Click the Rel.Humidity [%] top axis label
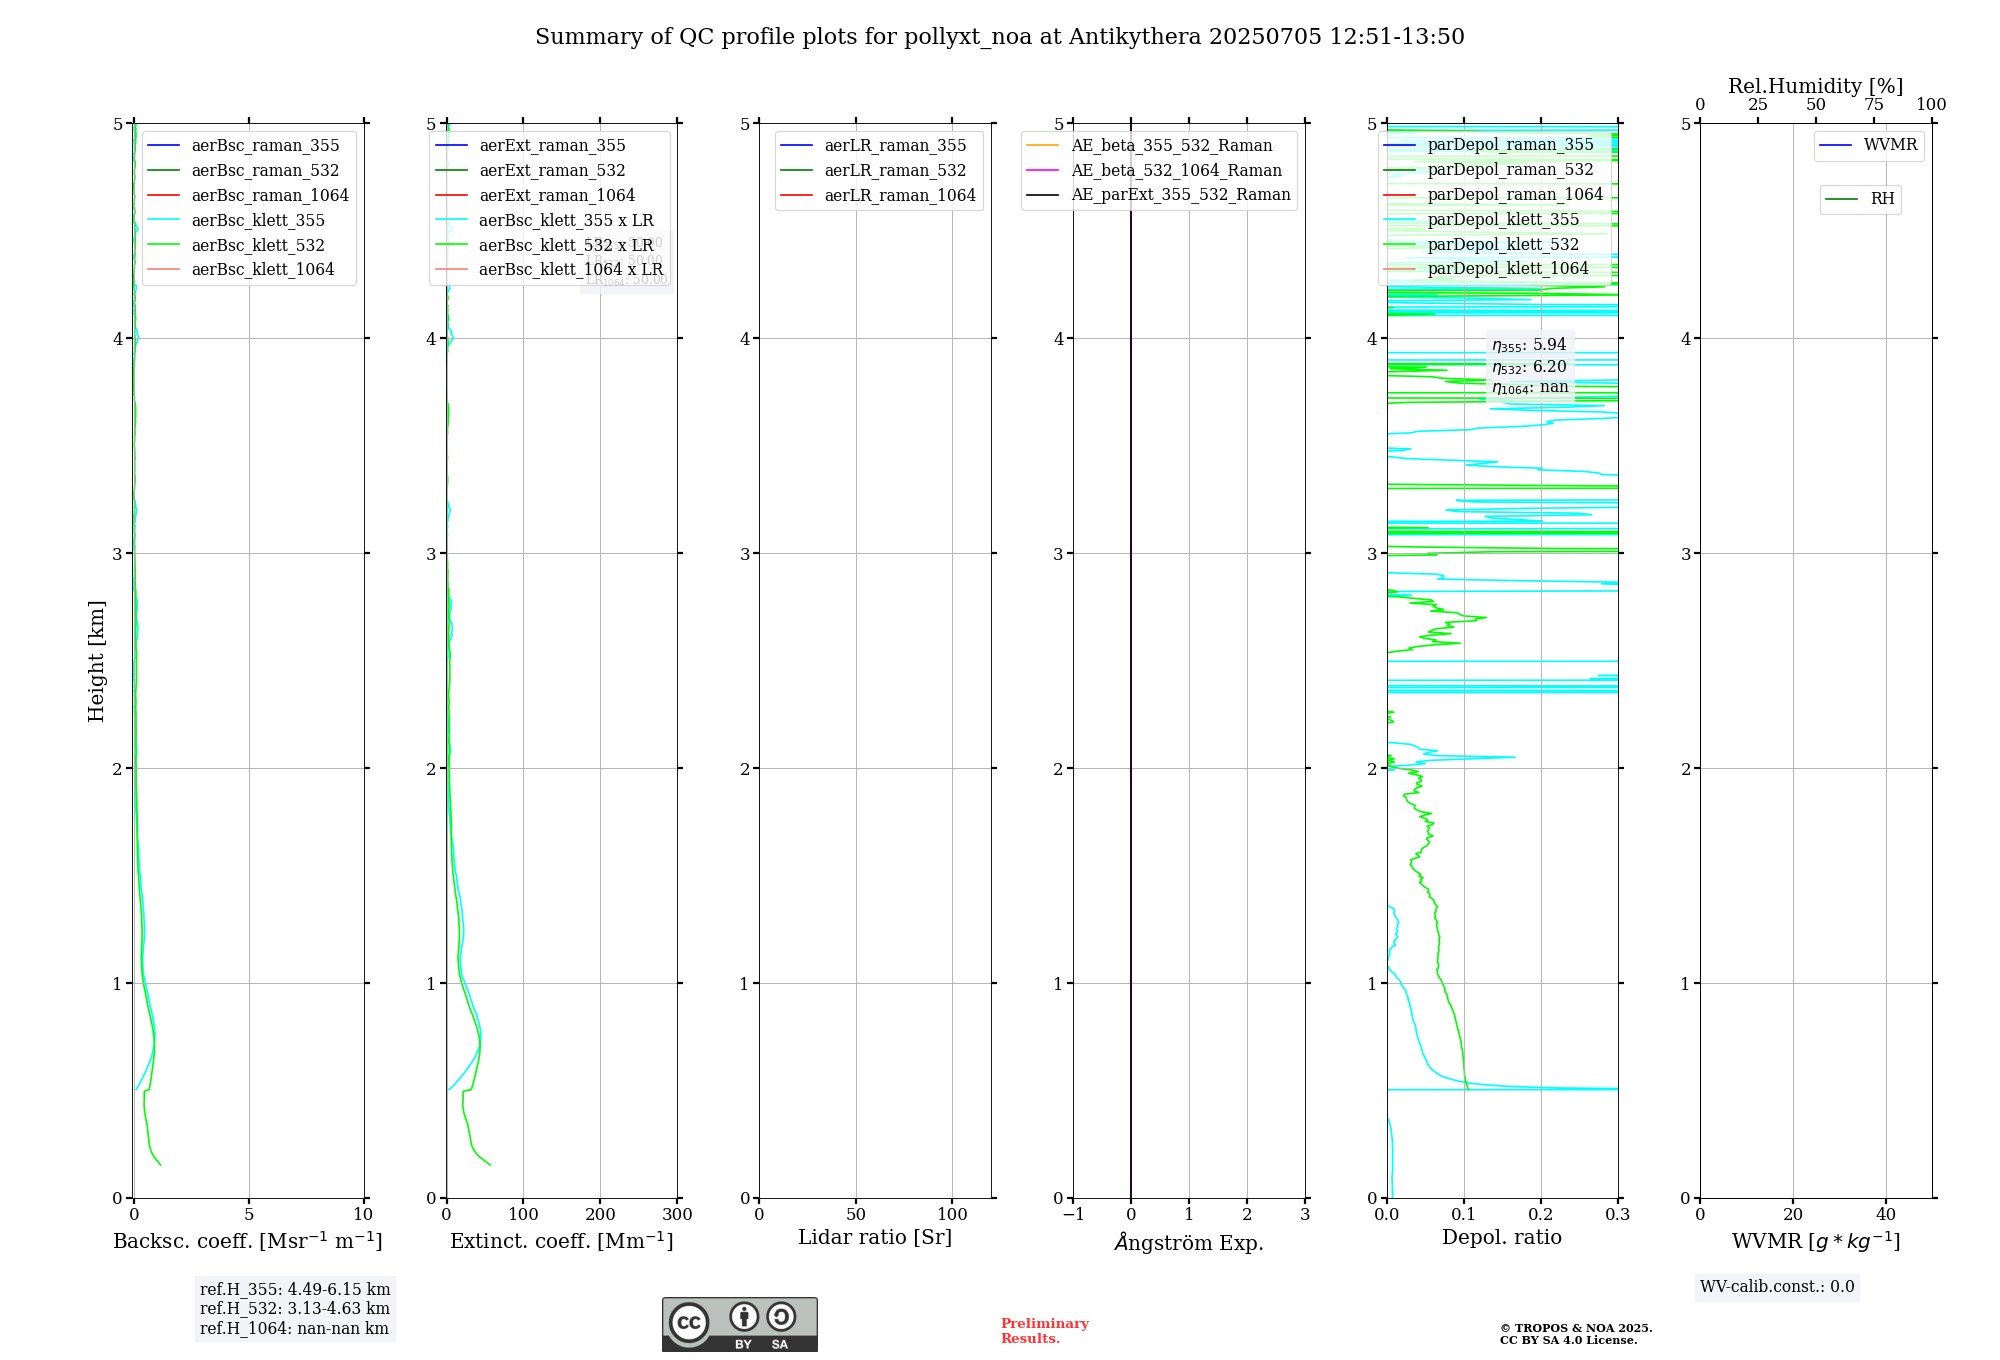 click(1815, 86)
